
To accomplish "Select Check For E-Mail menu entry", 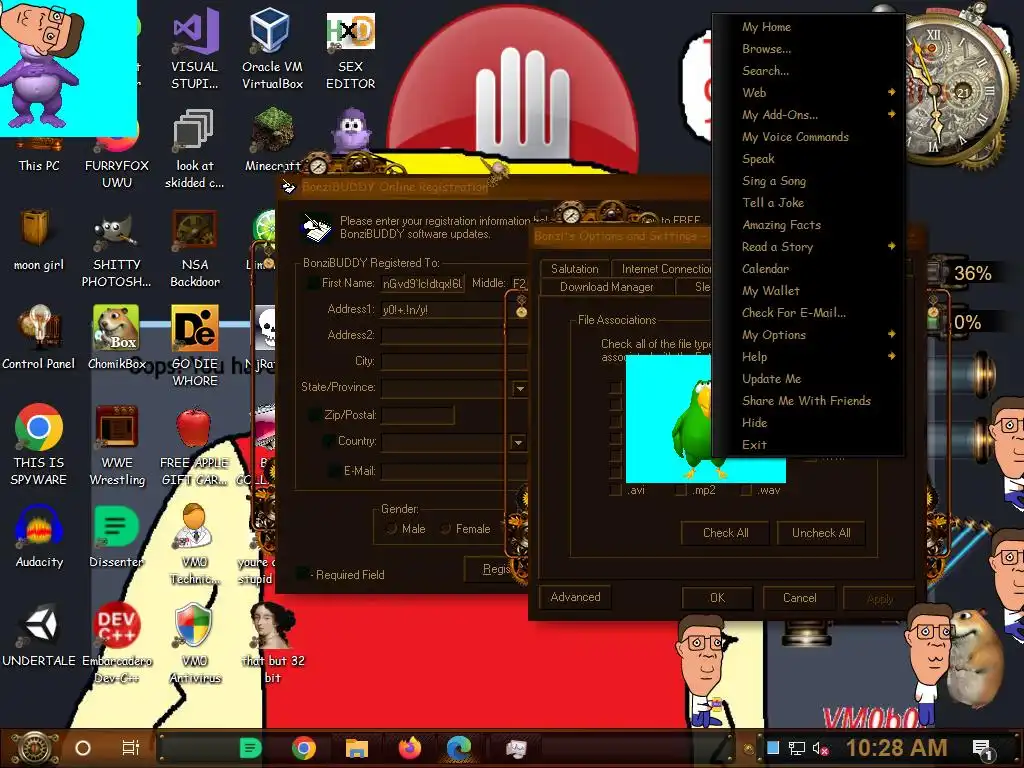I will tap(793, 313).
